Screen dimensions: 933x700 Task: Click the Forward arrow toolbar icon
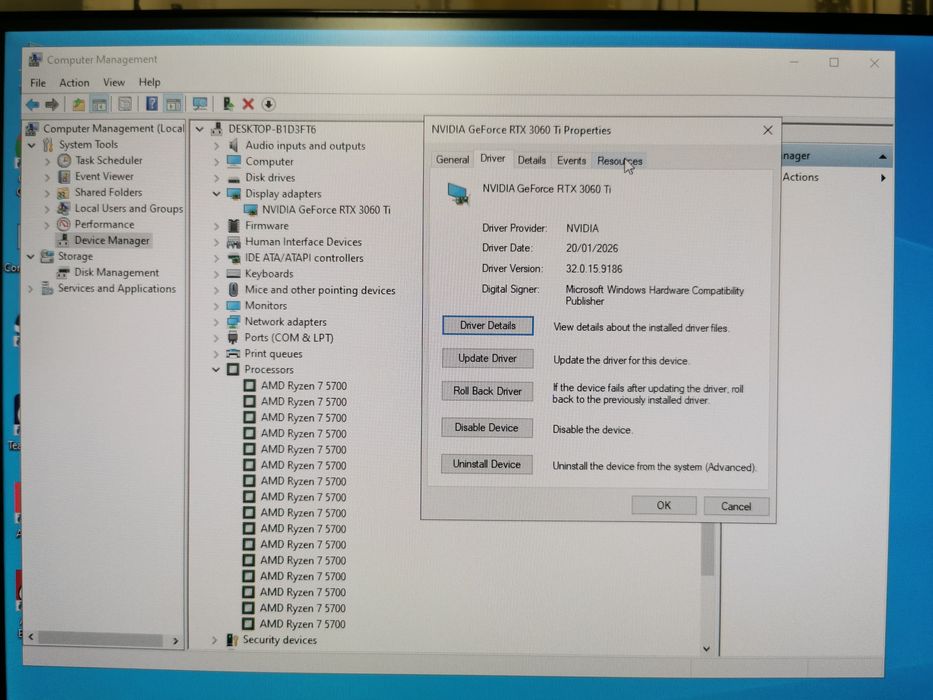click(52, 105)
